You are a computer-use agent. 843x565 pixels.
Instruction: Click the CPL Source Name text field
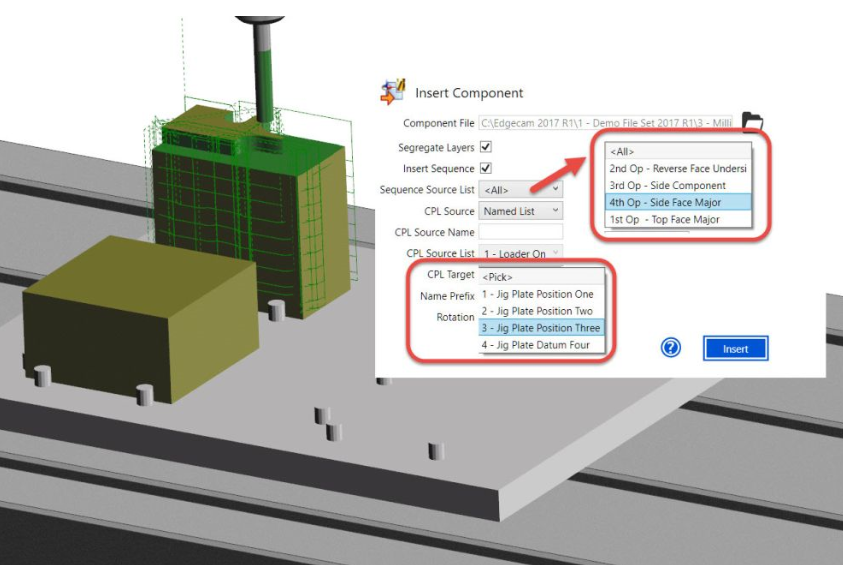click(x=521, y=233)
